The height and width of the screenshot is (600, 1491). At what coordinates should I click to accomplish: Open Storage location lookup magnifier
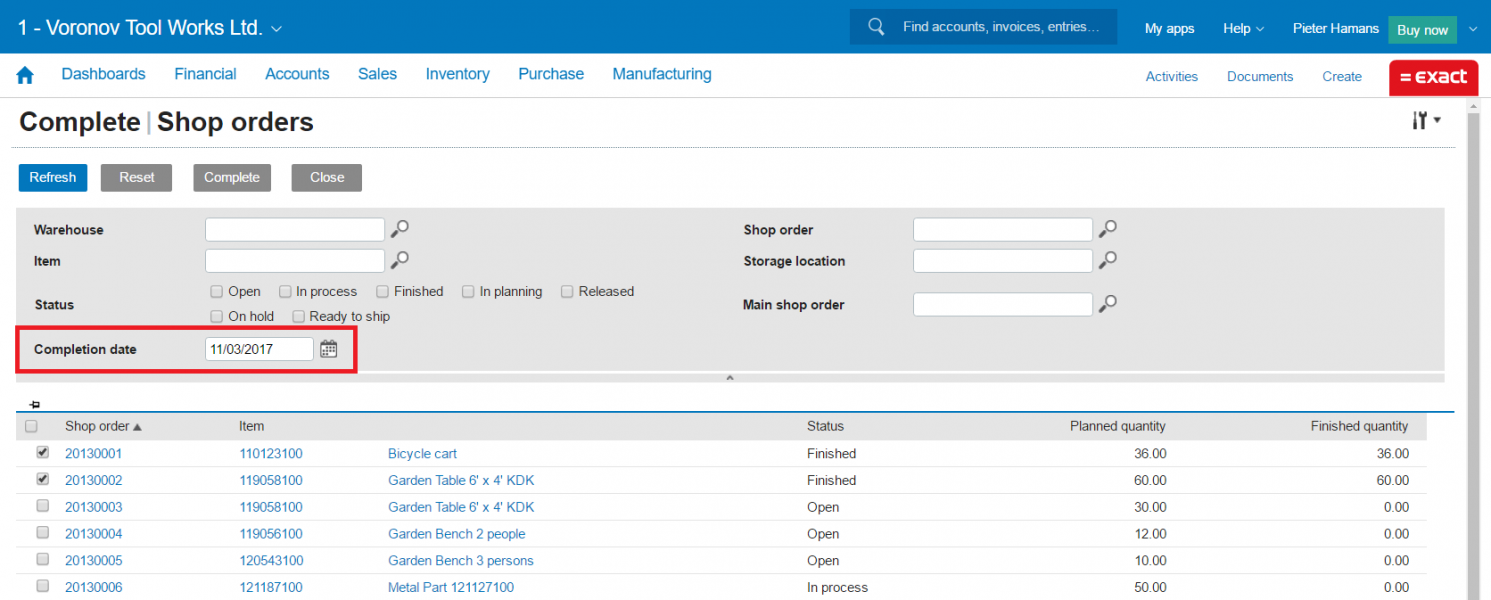1107,261
